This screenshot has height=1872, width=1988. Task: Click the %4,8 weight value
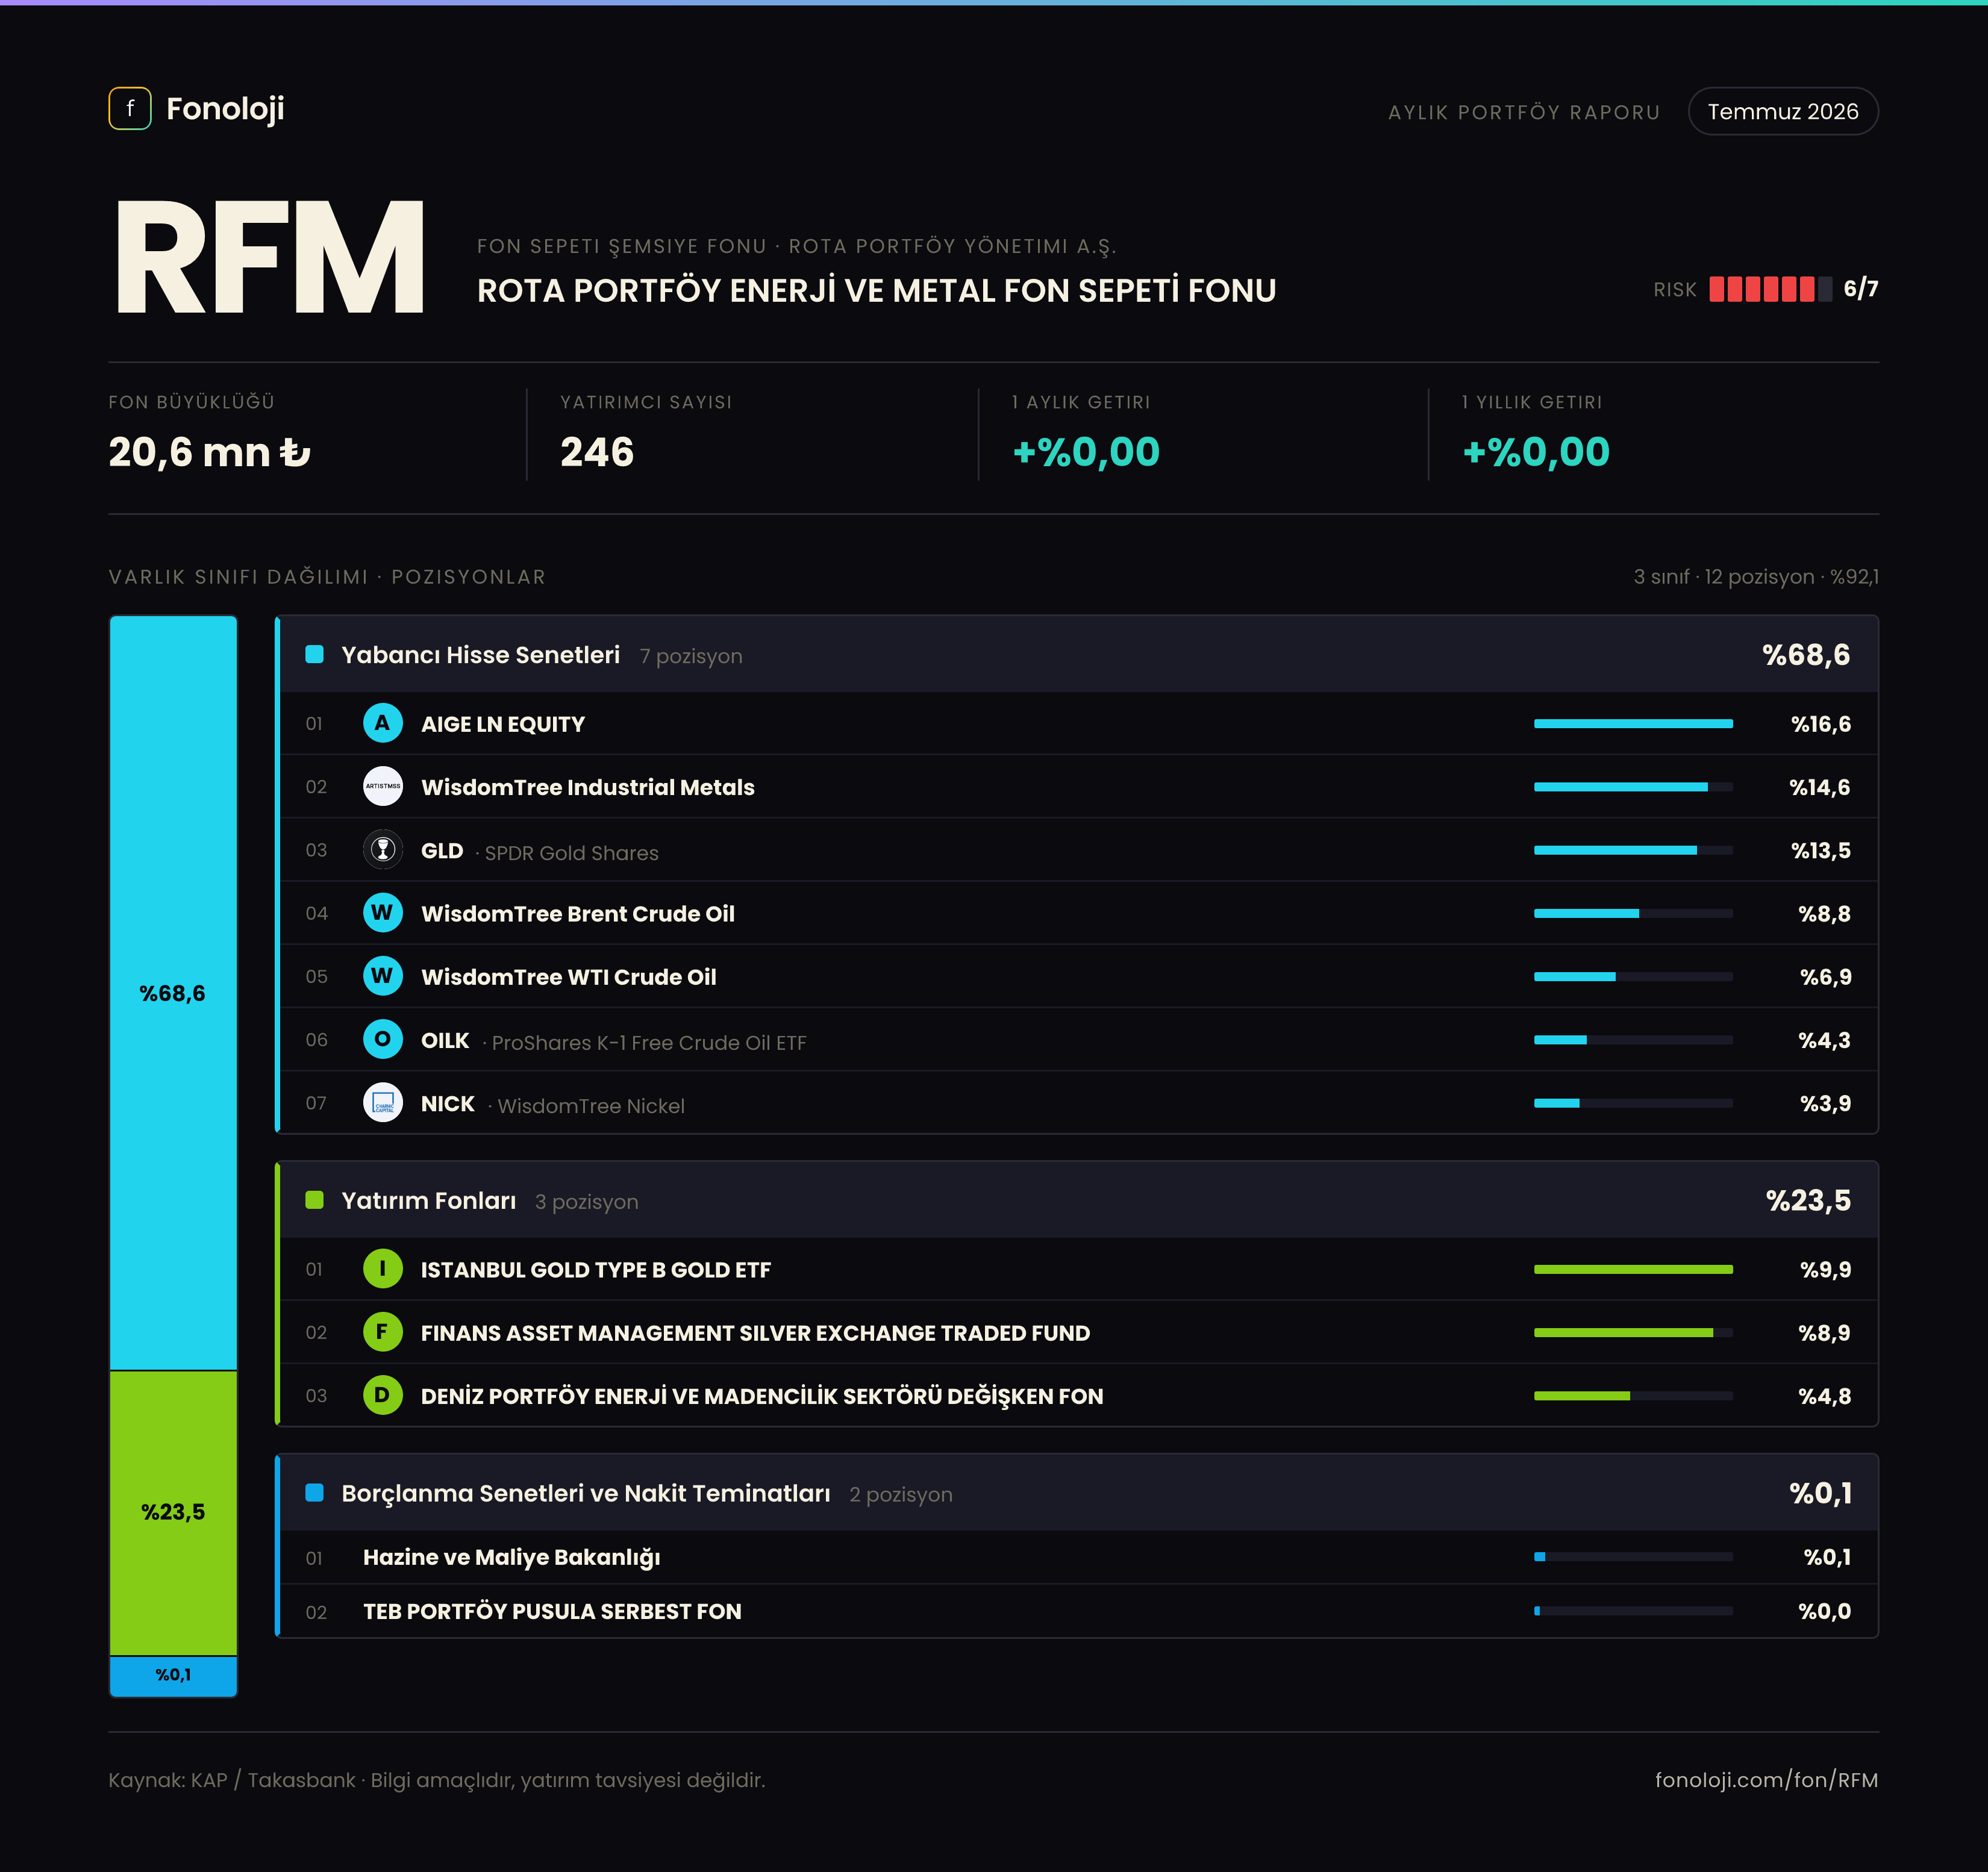point(1824,1396)
